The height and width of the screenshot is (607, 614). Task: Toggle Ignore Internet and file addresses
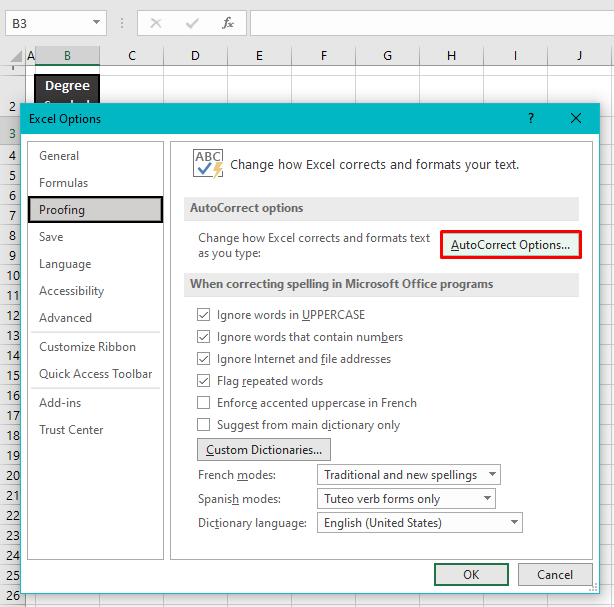point(203,358)
